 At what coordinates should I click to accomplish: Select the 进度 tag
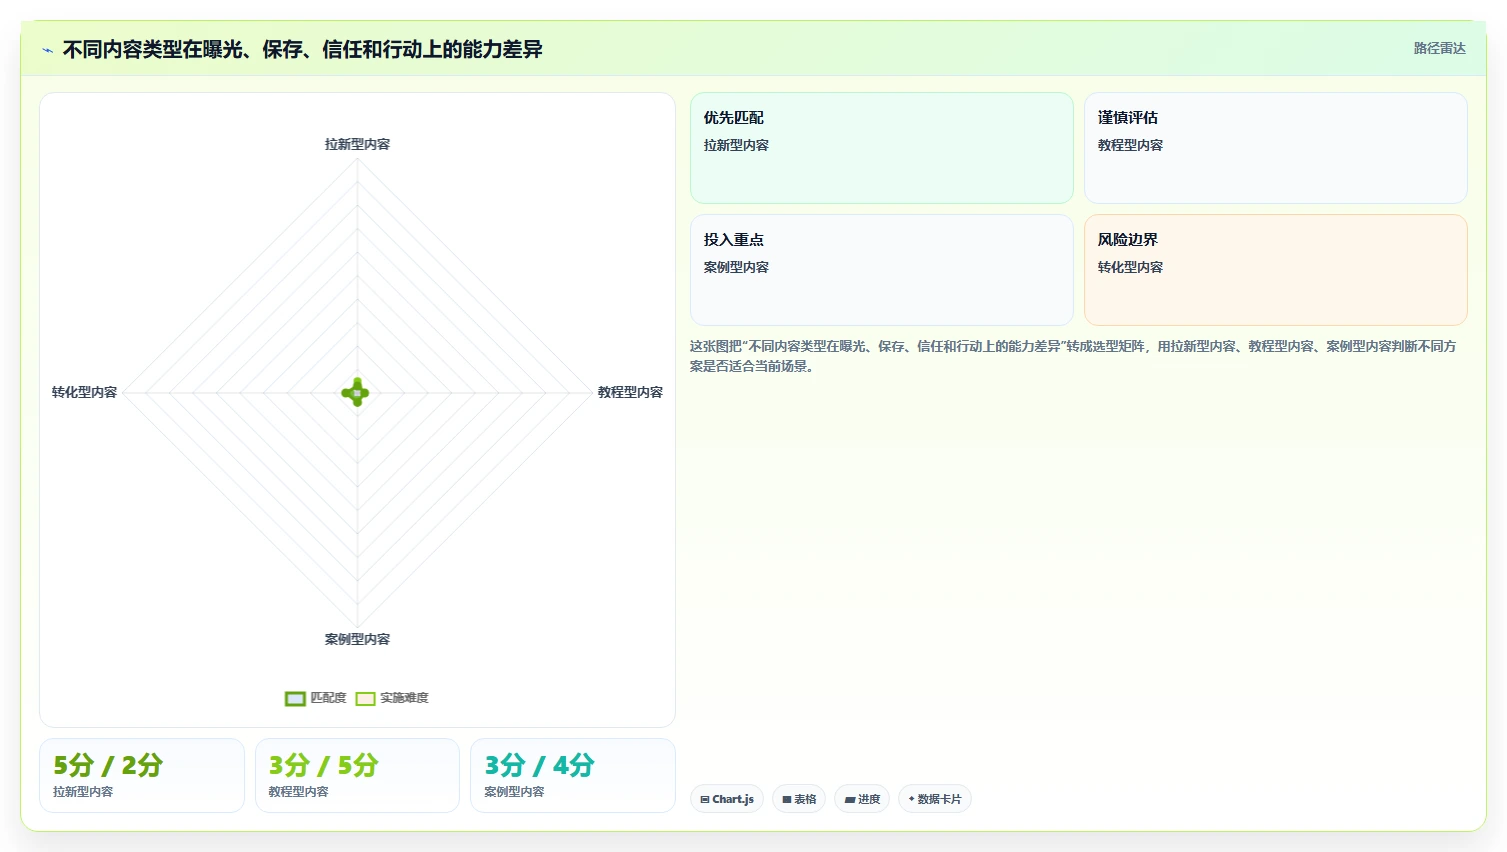coord(862,799)
